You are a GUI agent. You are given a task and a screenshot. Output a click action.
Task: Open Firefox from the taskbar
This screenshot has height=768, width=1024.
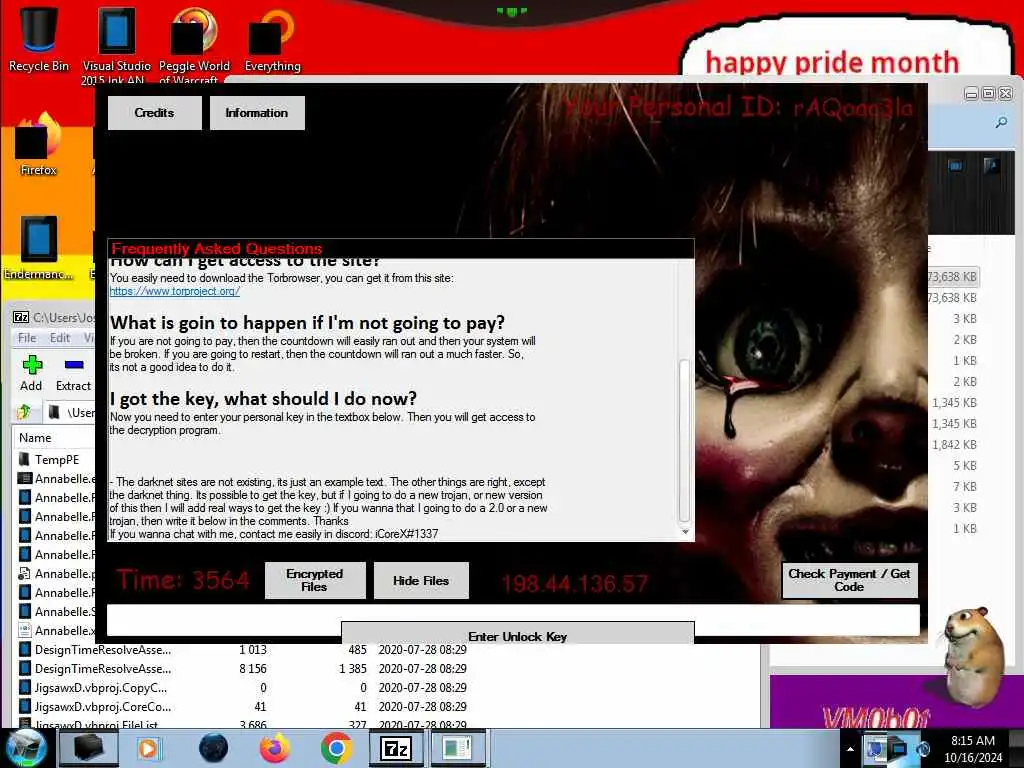(x=275, y=748)
